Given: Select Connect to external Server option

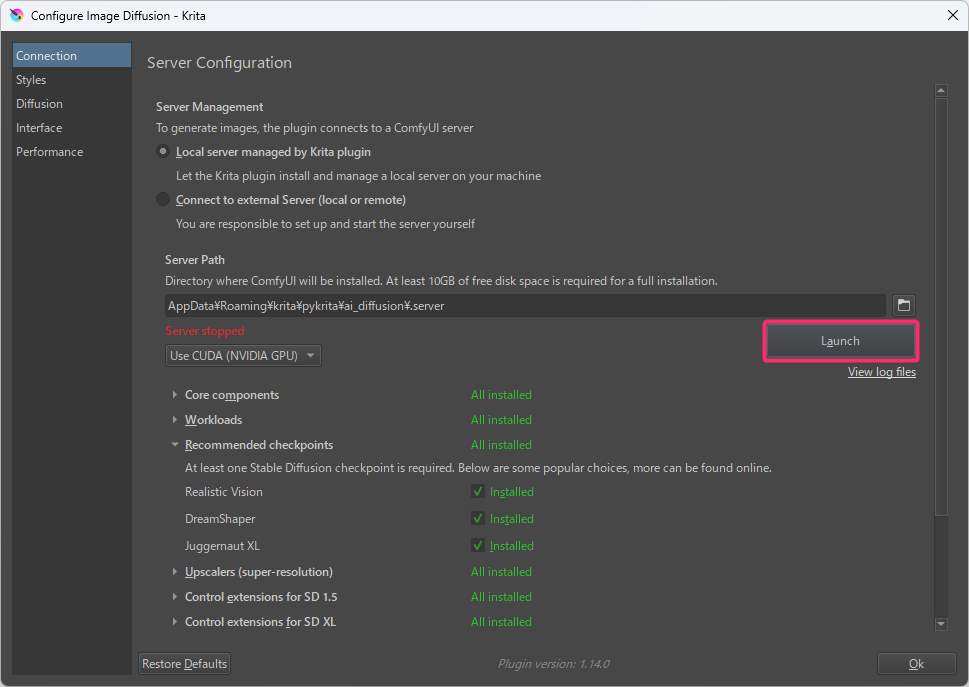Looking at the screenshot, I should [x=163, y=200].
